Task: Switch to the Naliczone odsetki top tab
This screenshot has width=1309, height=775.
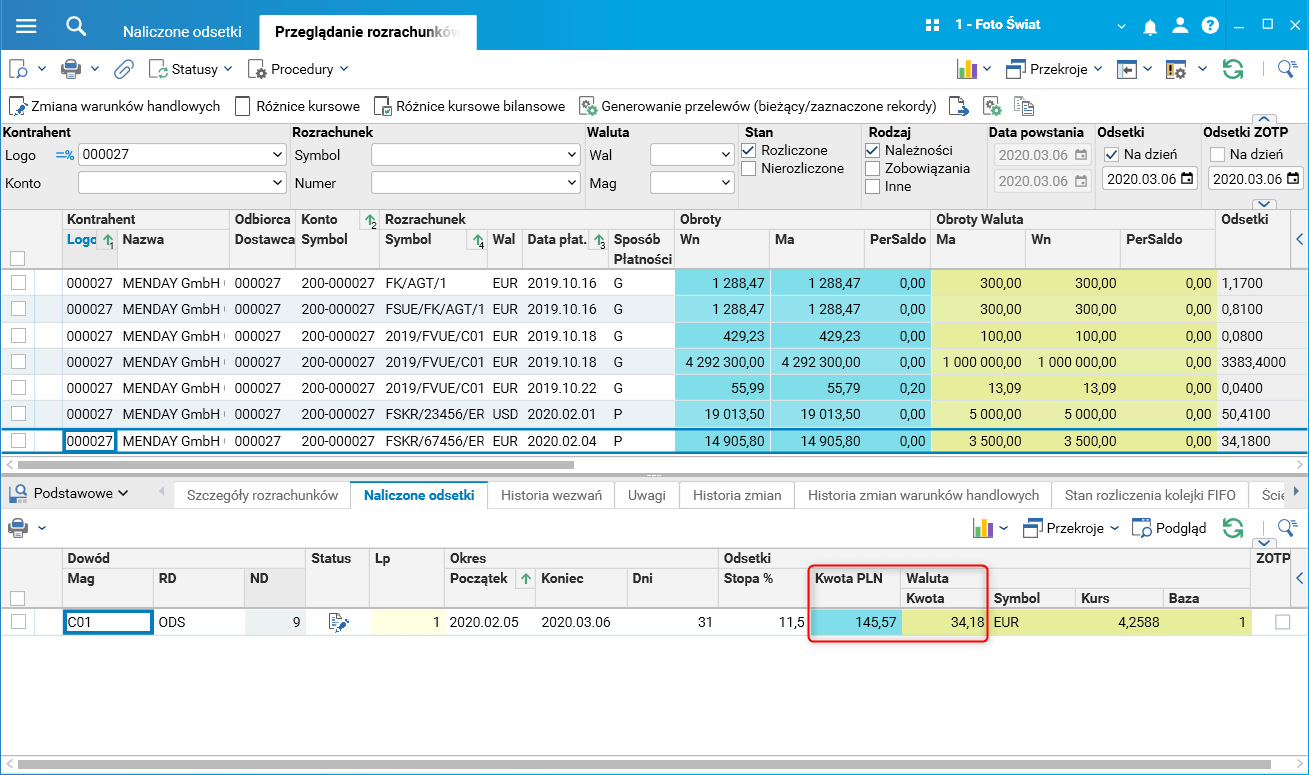Action: 182,31
